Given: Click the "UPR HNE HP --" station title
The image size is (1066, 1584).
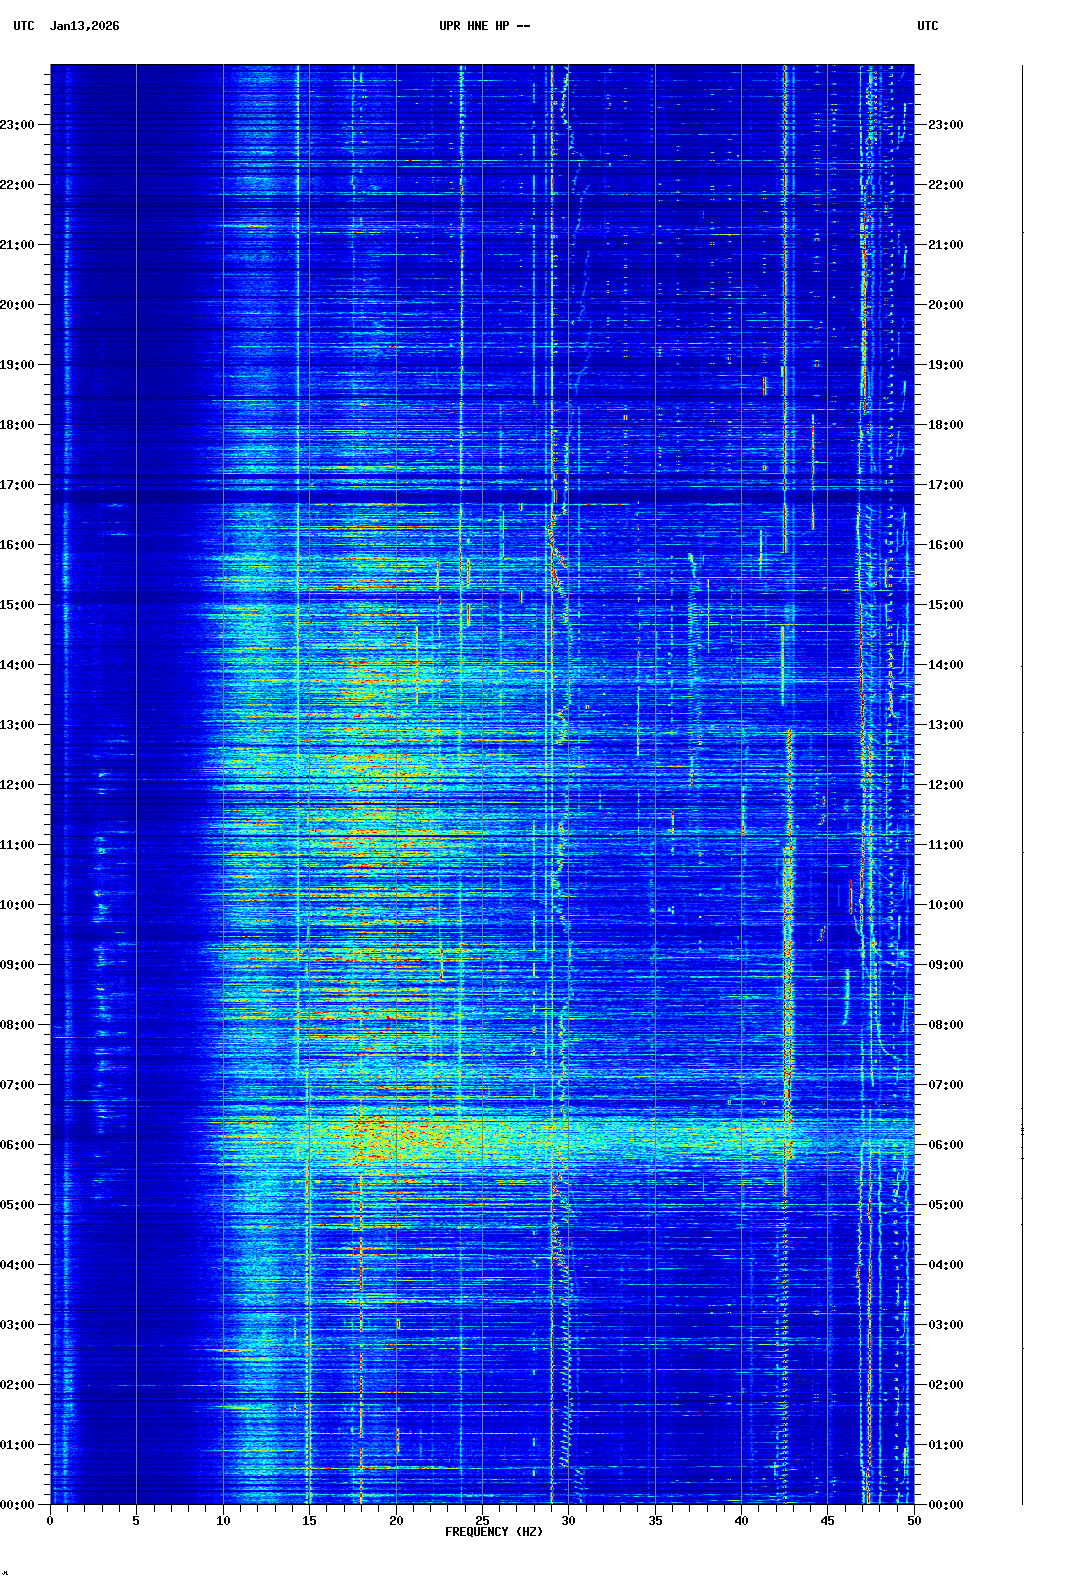Looking at the screenshot, I should pyautogui.click(x=484, y=26).
